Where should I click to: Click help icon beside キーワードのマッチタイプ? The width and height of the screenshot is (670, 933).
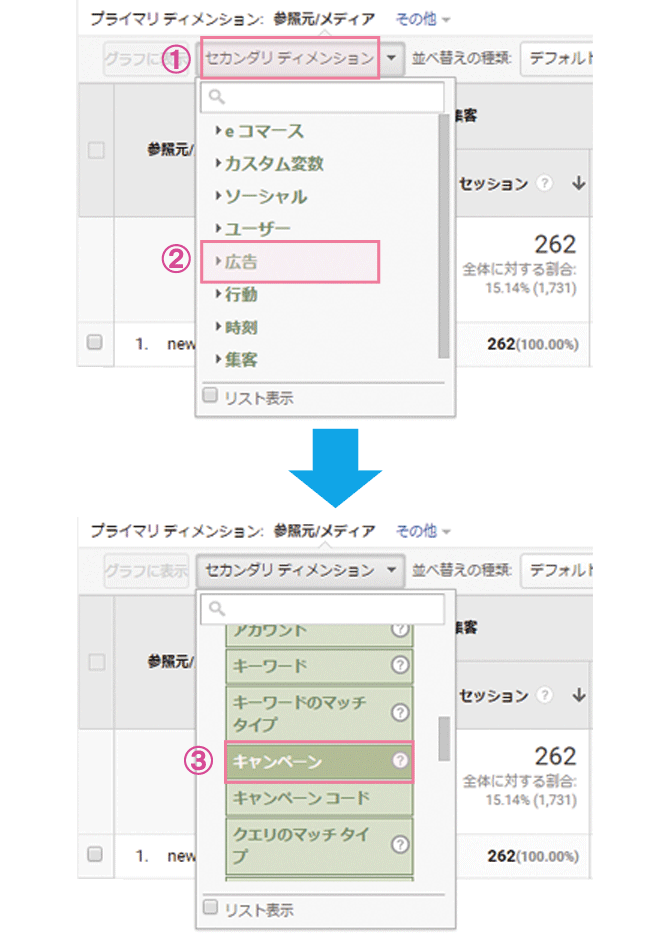pyautogui.click(x=400, y=712)
